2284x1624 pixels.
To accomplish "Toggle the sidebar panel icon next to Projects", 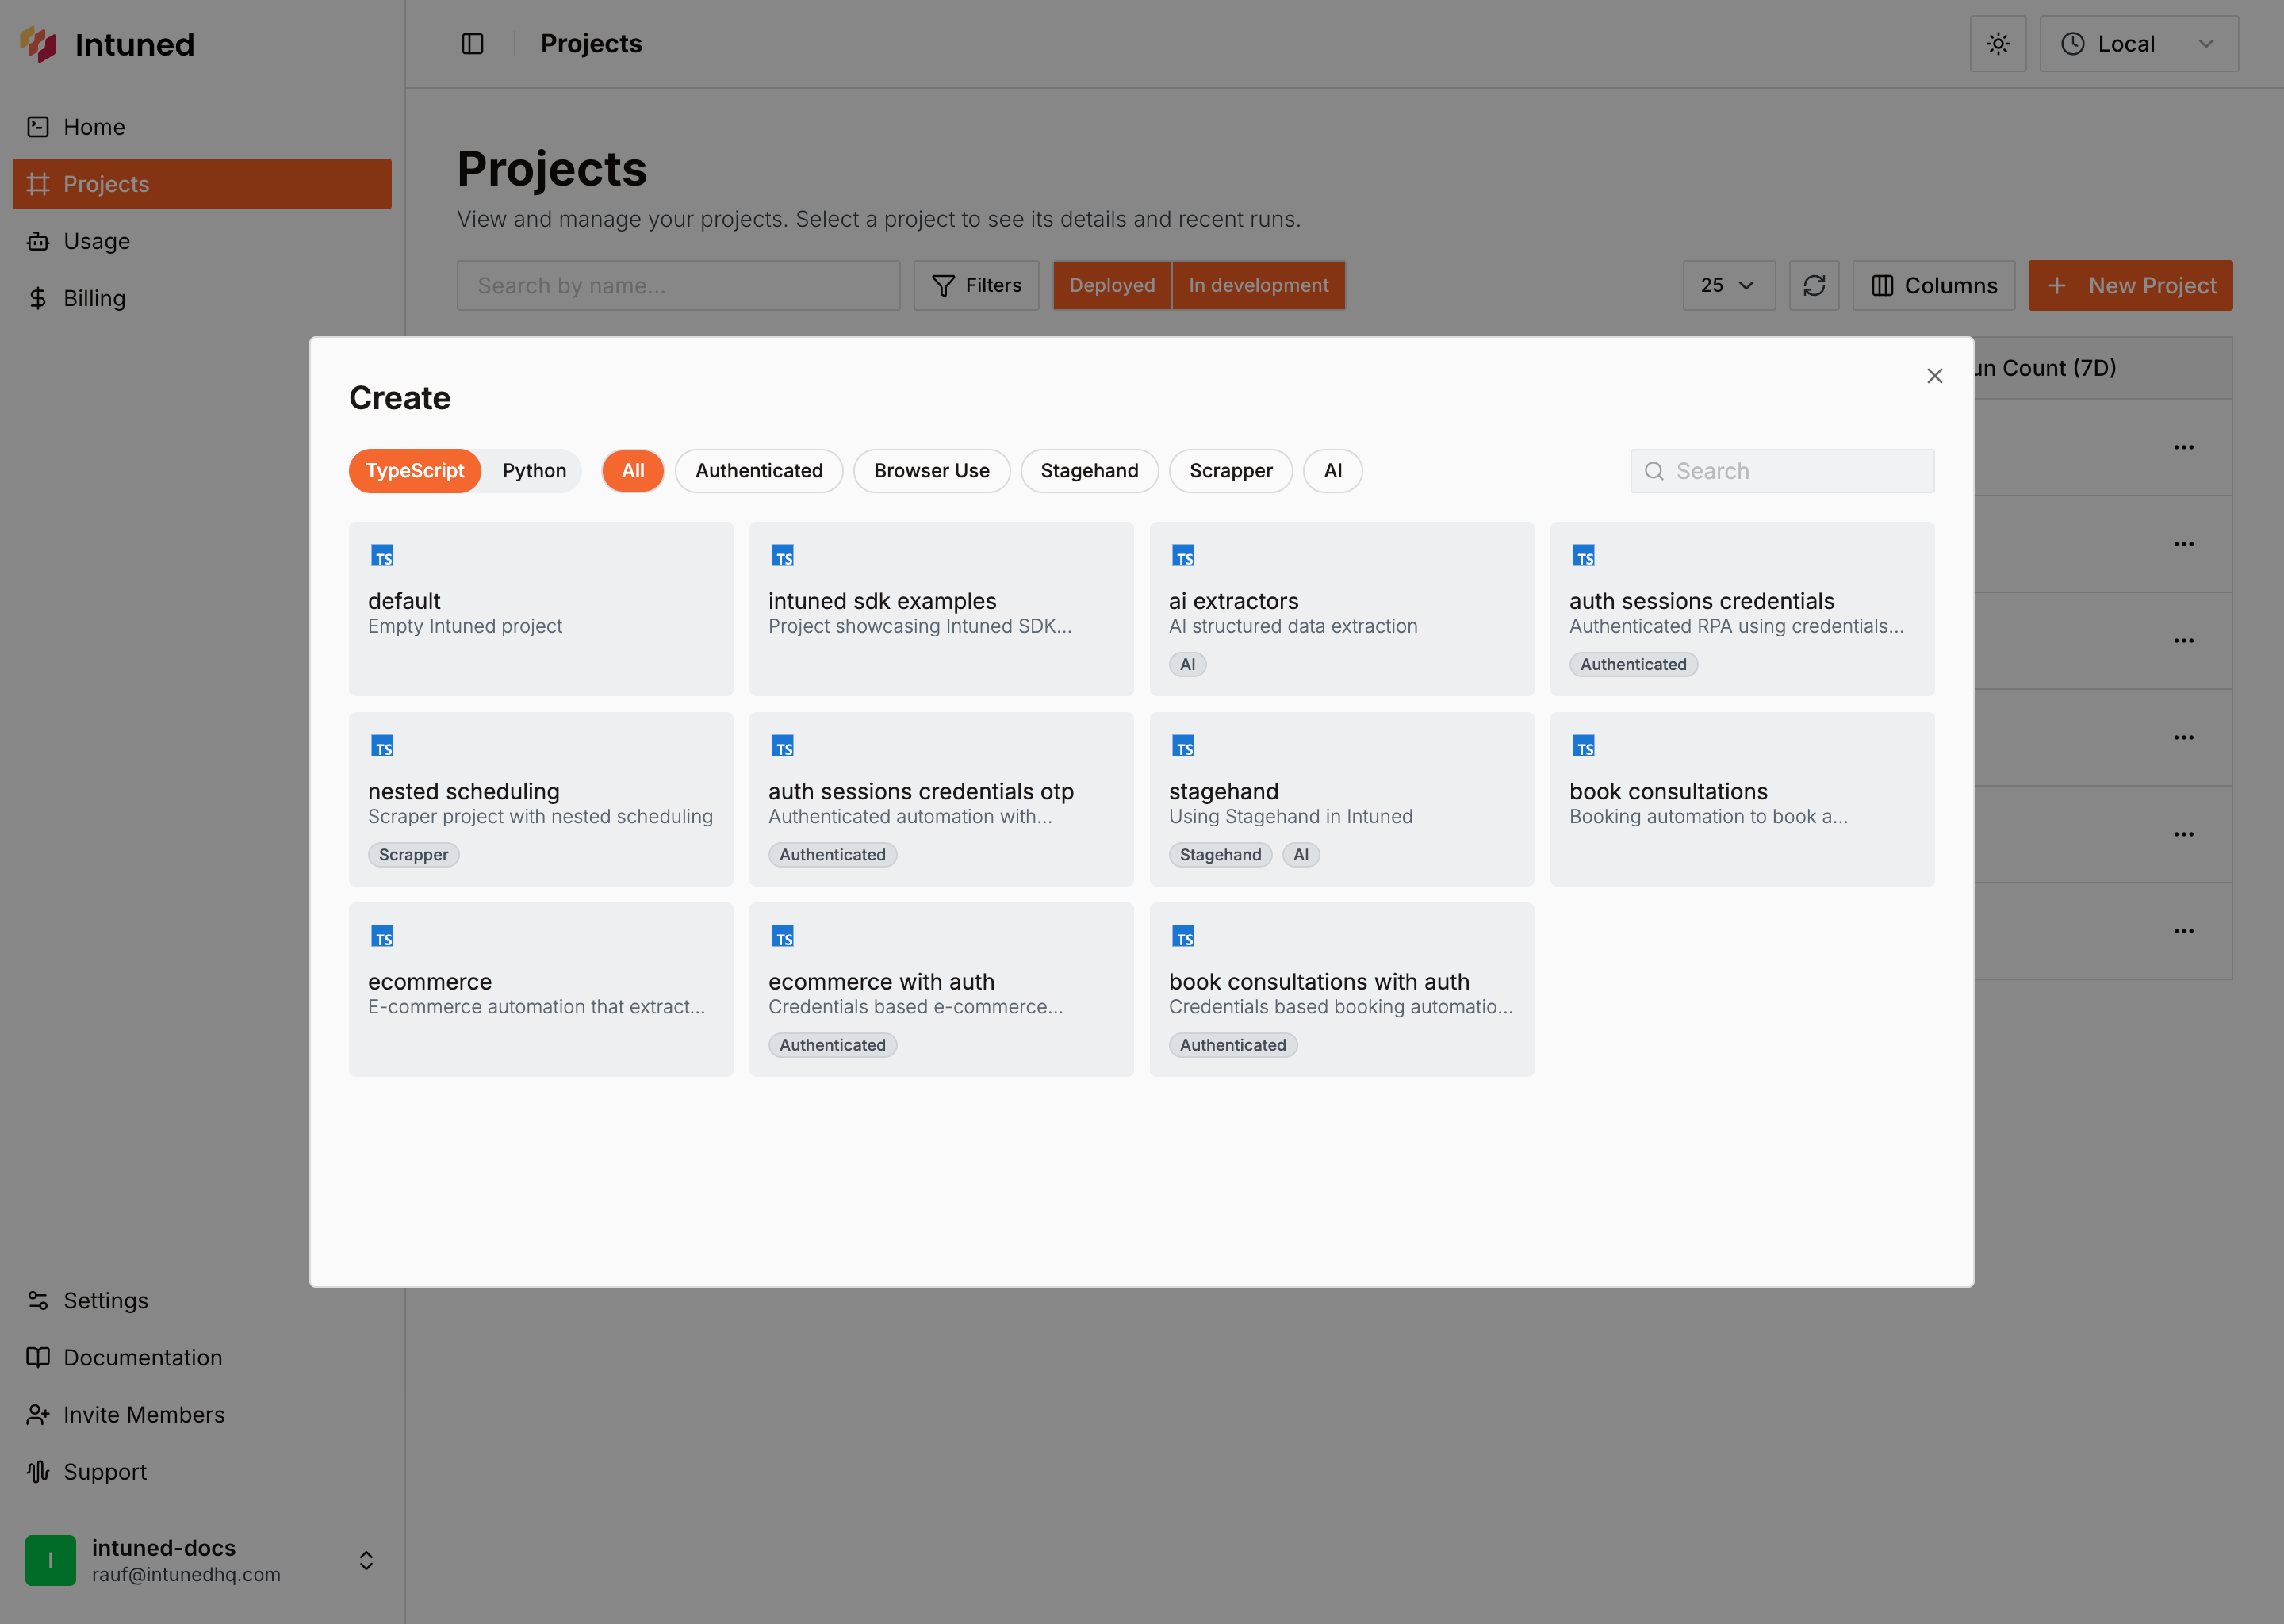I will [471, 43].
